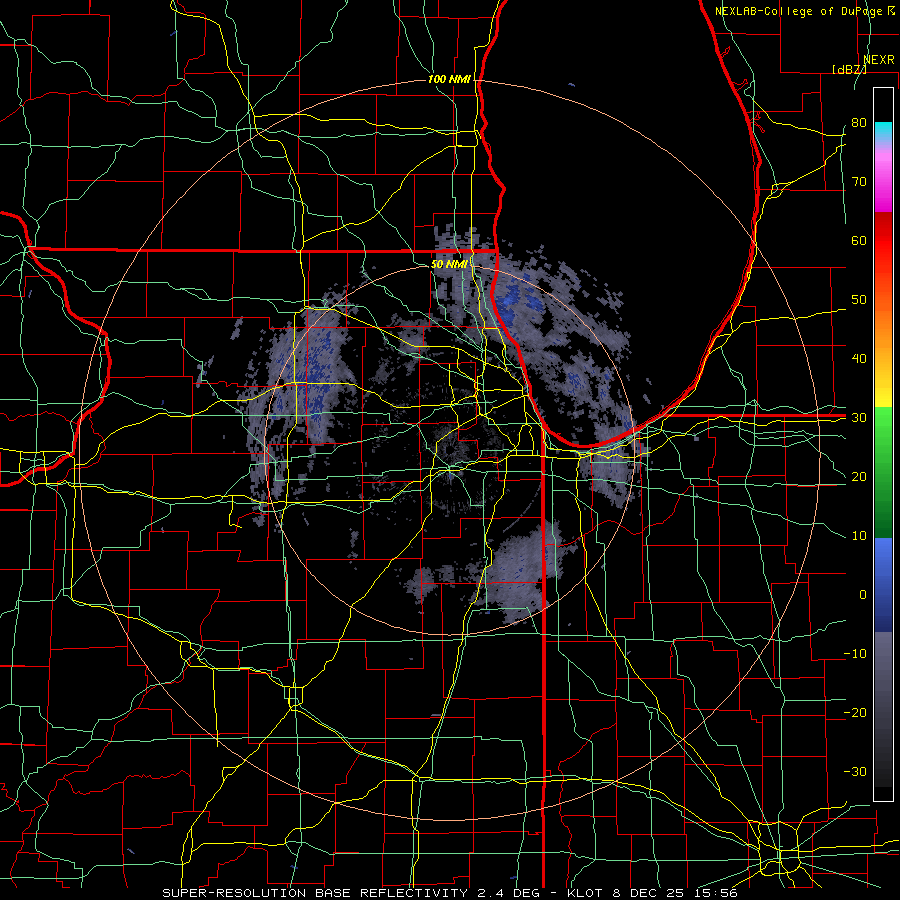Click the "20" dBZ scale value

pyautogui.click(x=859, y=477)
